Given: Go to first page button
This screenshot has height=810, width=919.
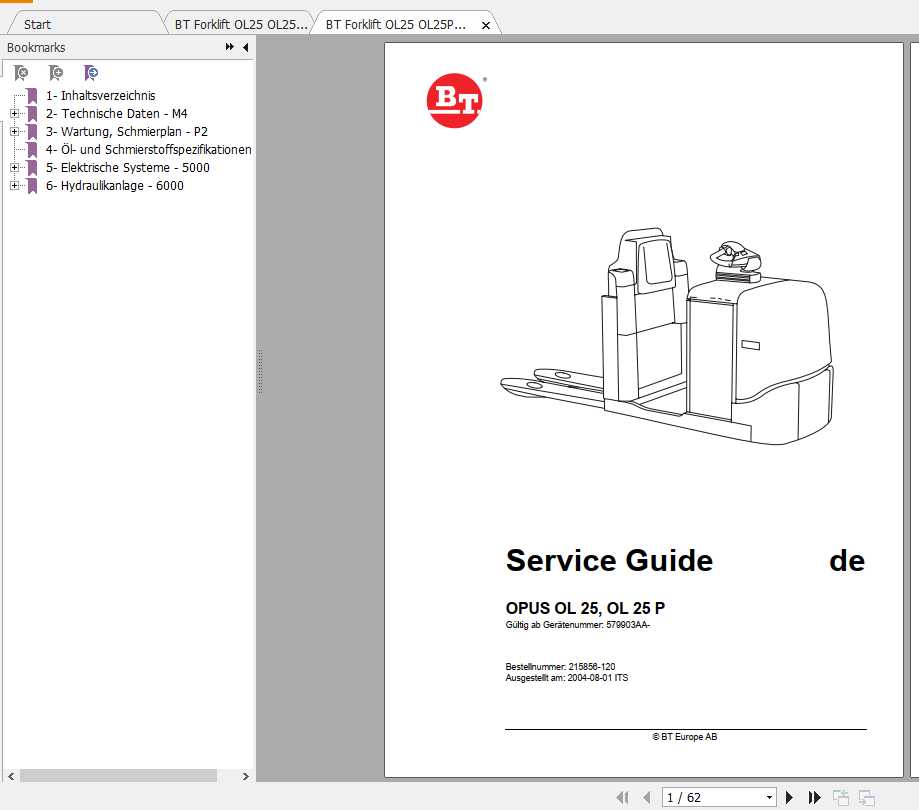Looking at the screenshot, I should coord(622,797).
